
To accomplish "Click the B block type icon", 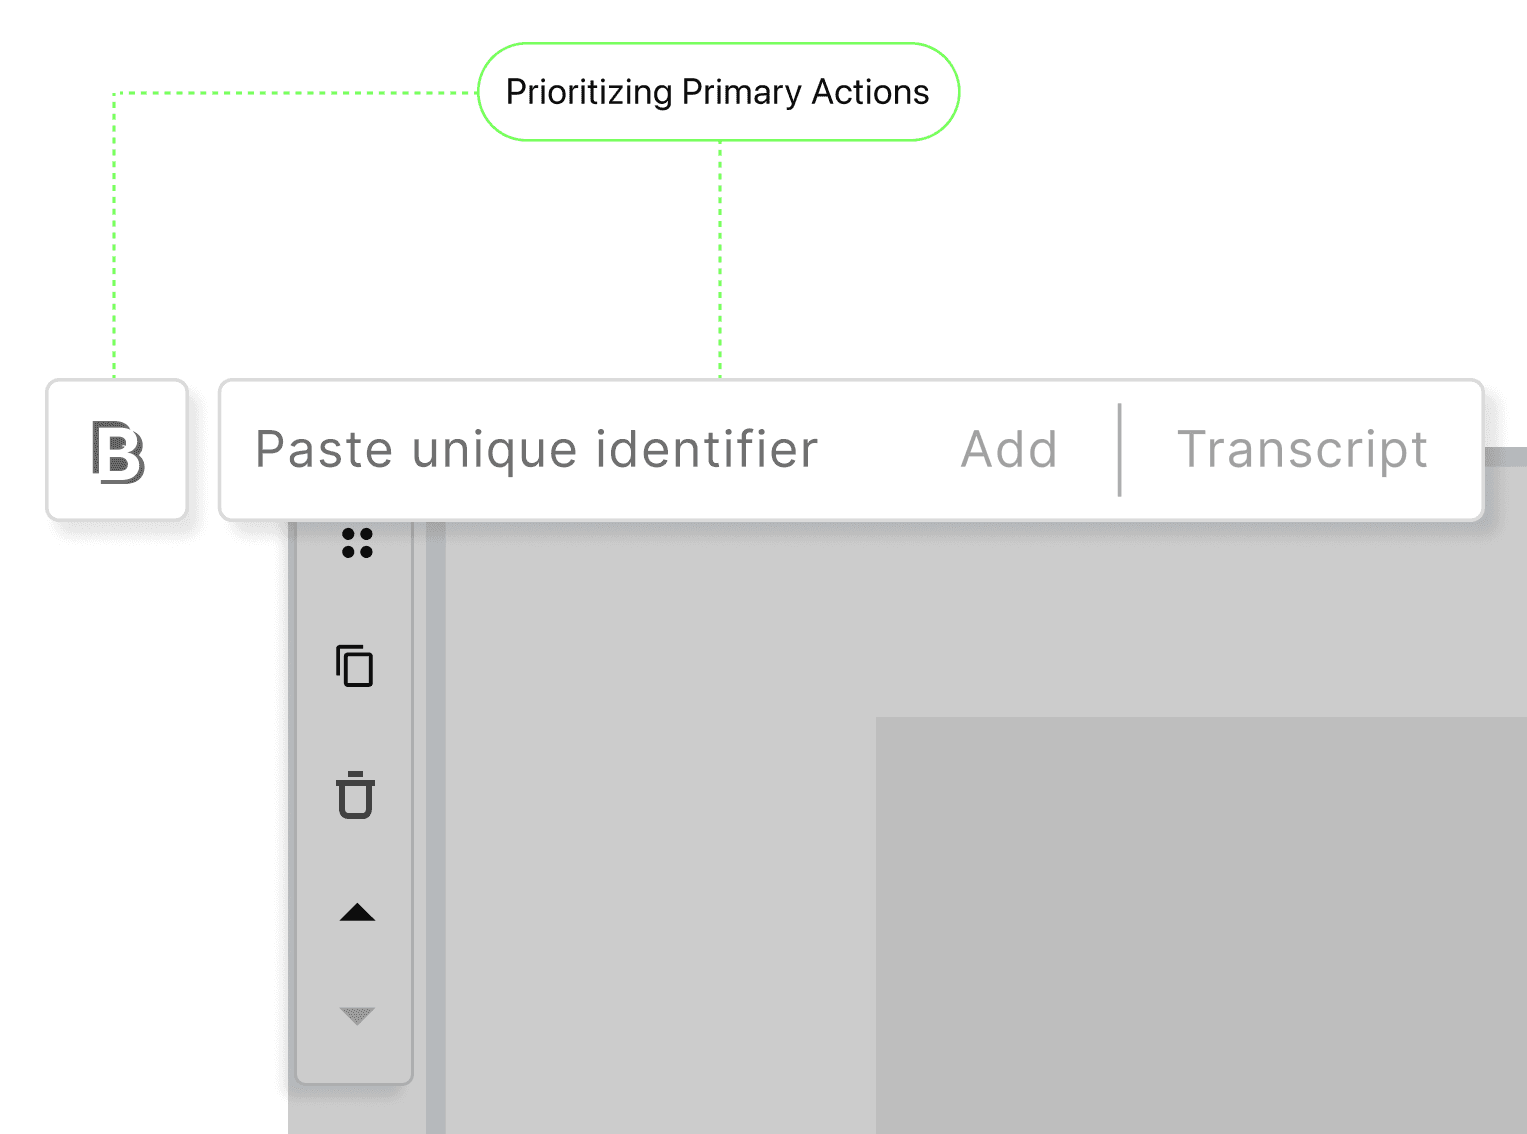I will point(118,452).
